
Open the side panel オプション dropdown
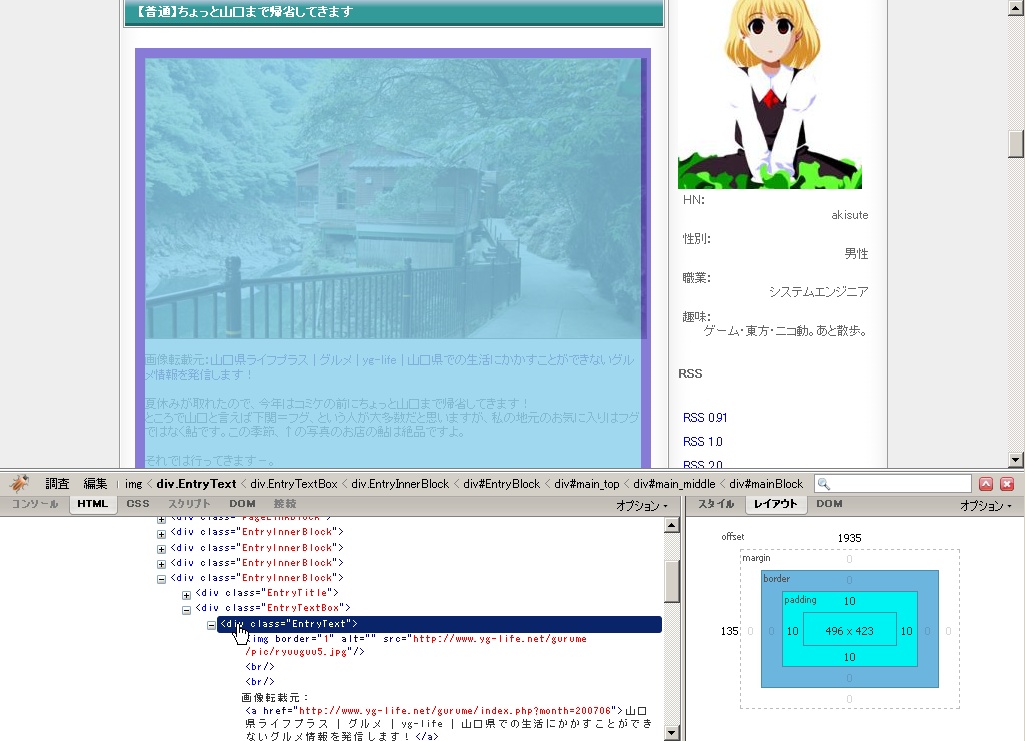pos(986,505)
